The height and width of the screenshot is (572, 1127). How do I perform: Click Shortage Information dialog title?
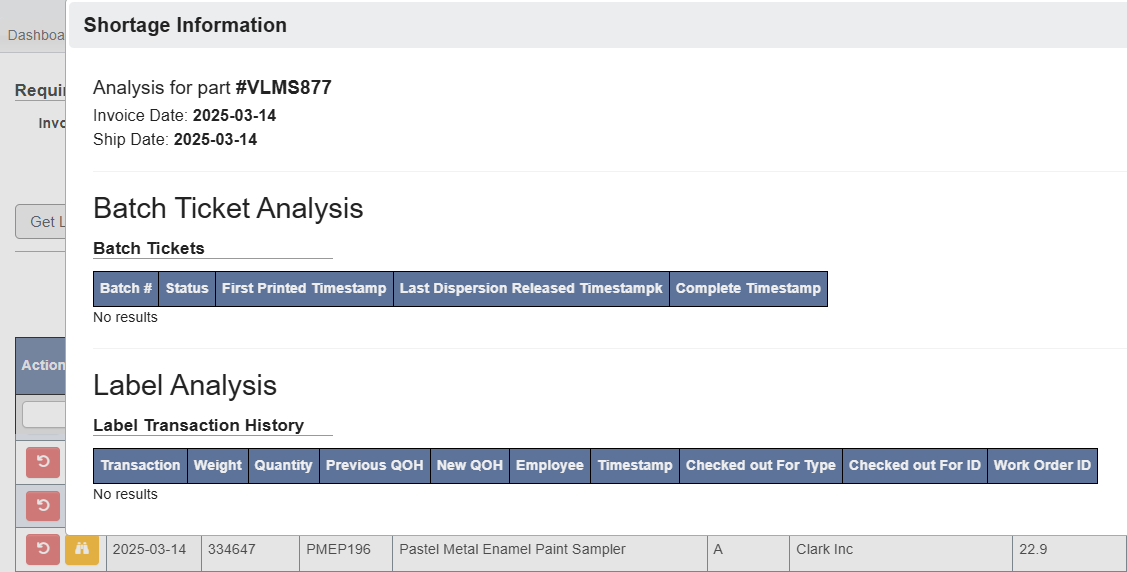[x=185, y=25]
